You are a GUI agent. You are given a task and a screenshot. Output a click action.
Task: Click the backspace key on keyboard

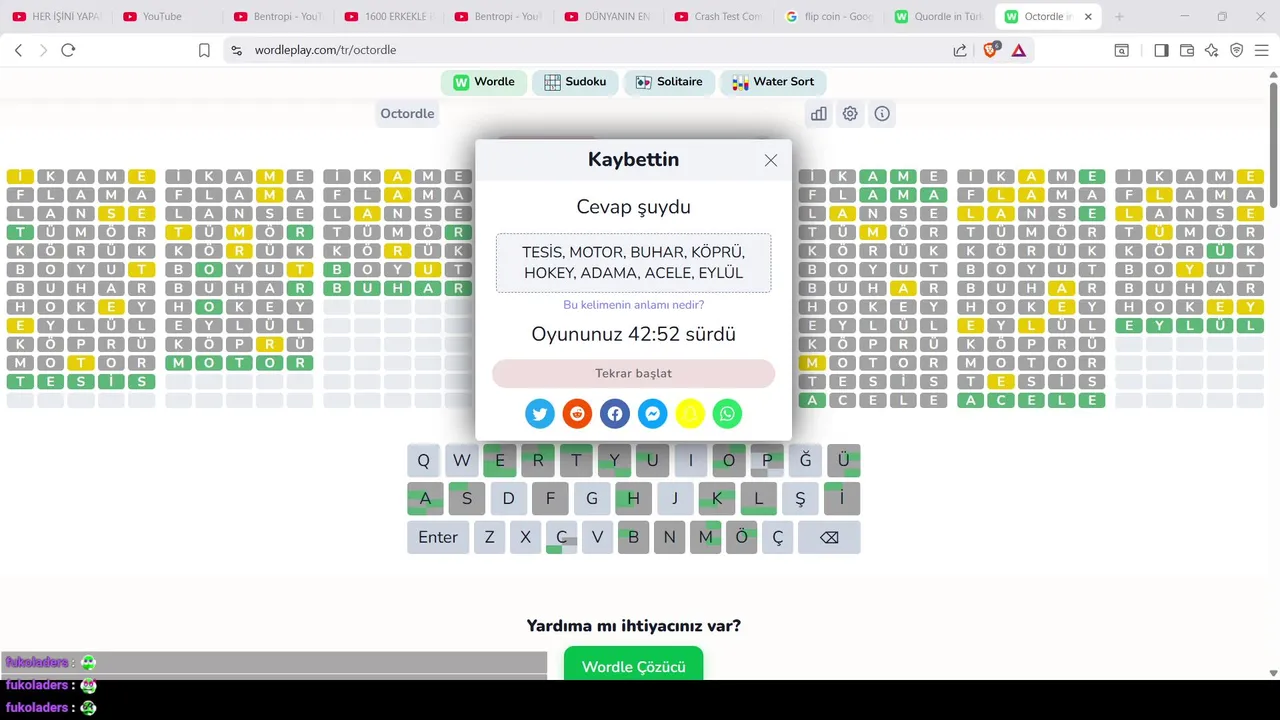coord(829,537)
